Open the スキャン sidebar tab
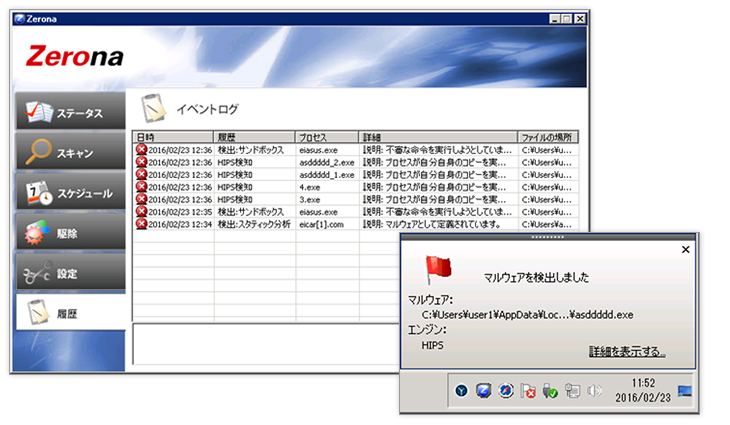The height and width of the screenshot is (425, 730). click(71, 151)
